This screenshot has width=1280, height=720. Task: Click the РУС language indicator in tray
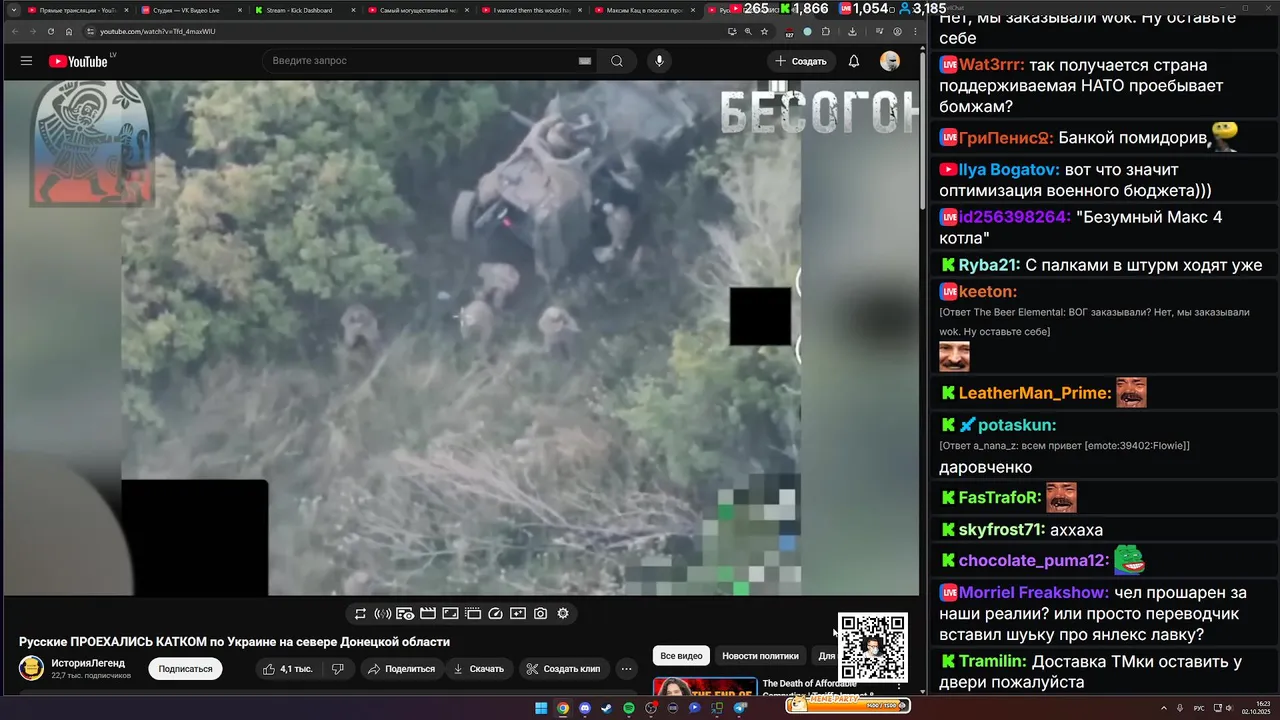pyautogui.click(x=1199, y=708)
